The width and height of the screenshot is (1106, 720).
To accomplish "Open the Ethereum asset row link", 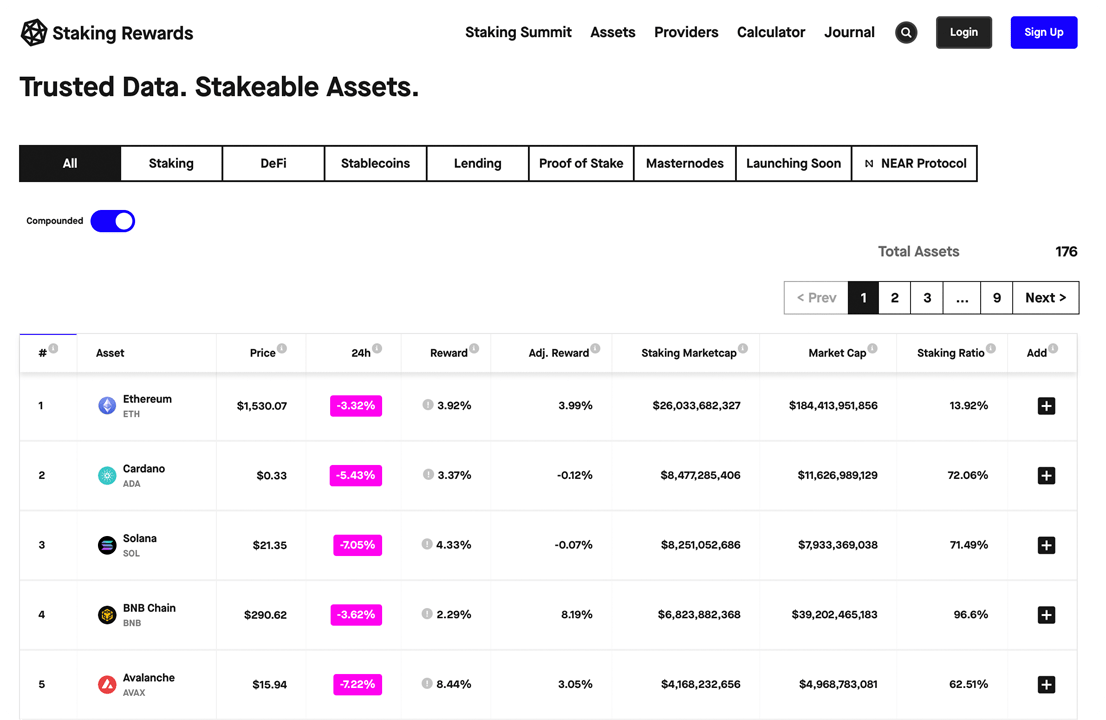I will point(146,399).
